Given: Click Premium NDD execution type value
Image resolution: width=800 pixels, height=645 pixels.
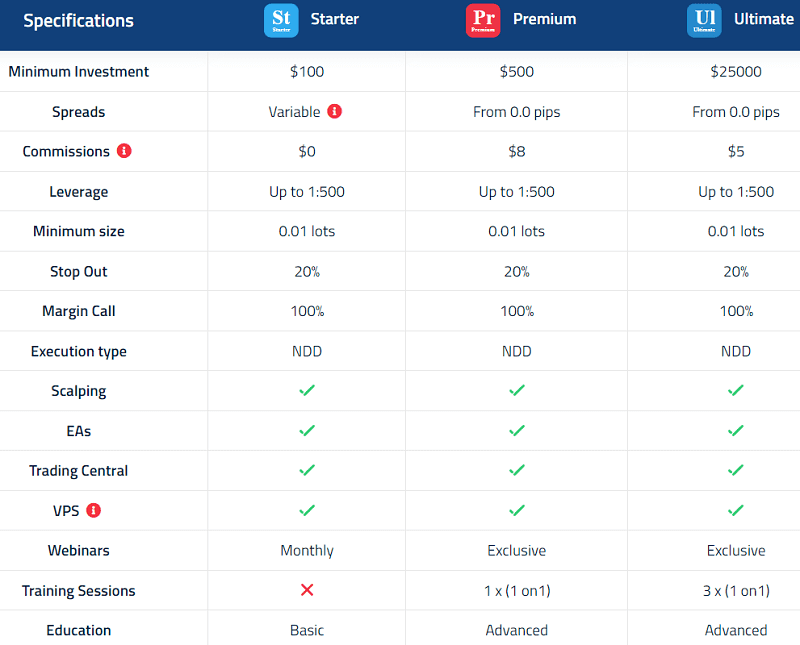Looking at the screenshot, I should tap(517, 351).
